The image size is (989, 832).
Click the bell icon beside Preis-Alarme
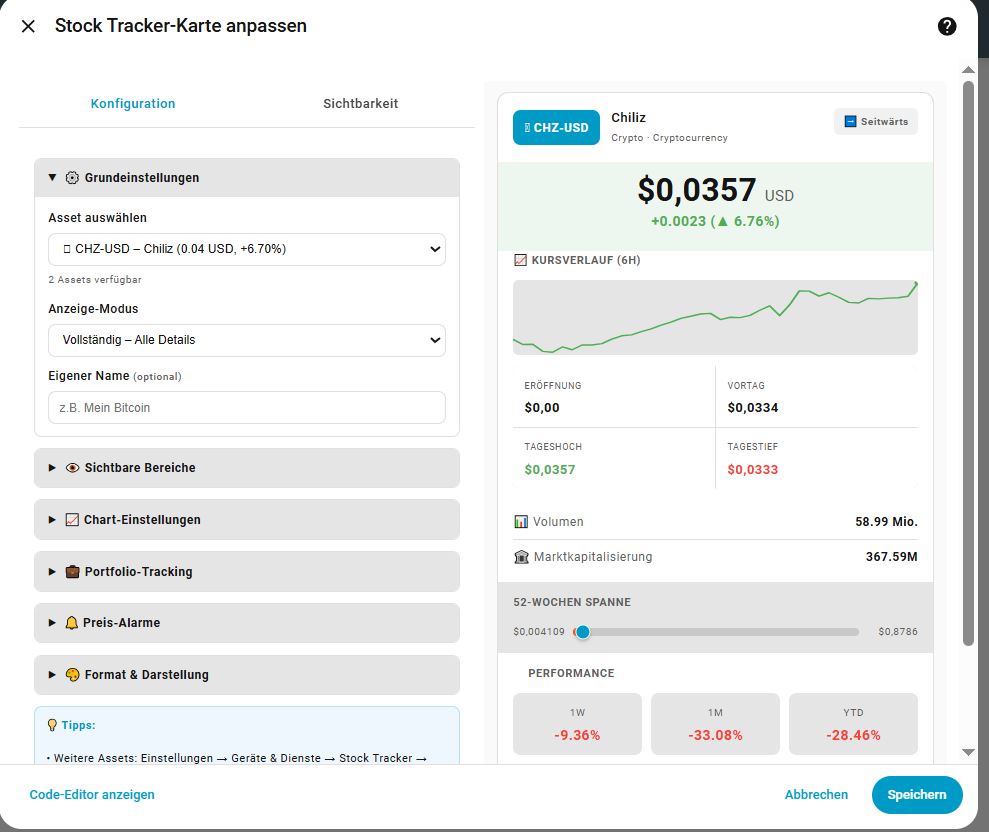point(72,623)
